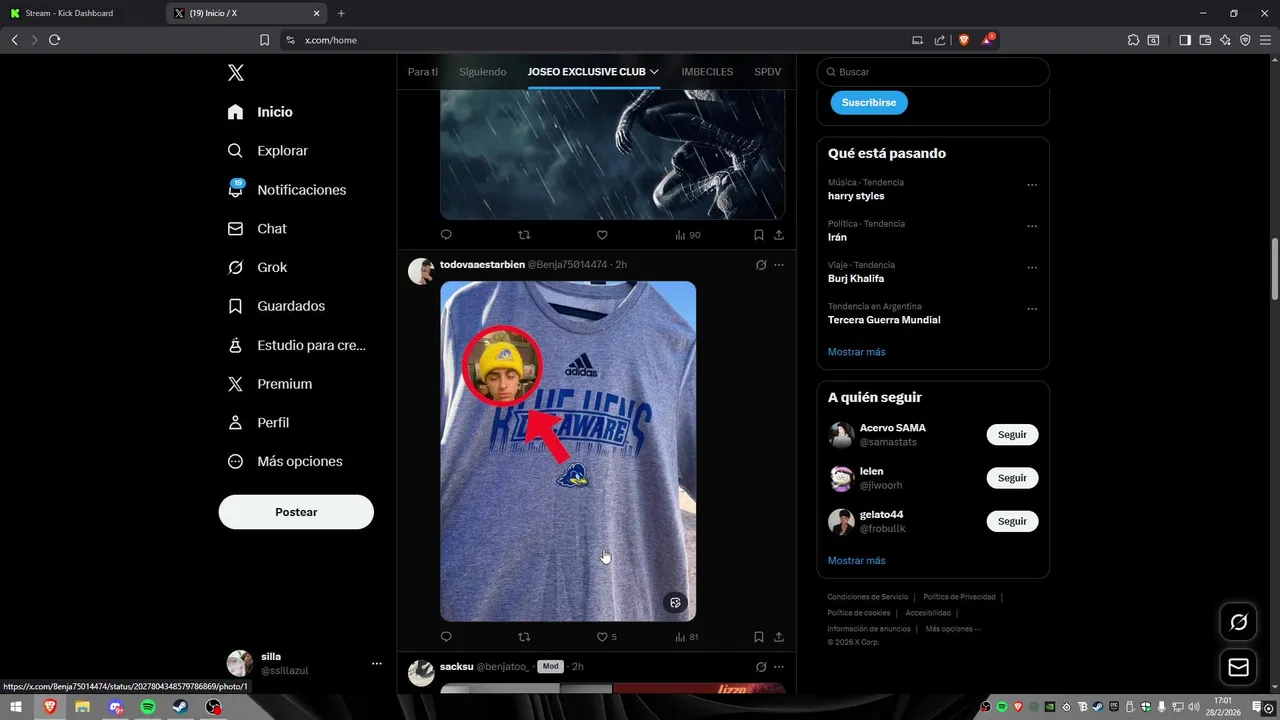
Task: Open Brave Rewards triangle icon
Action: click(x=988, y=40)
